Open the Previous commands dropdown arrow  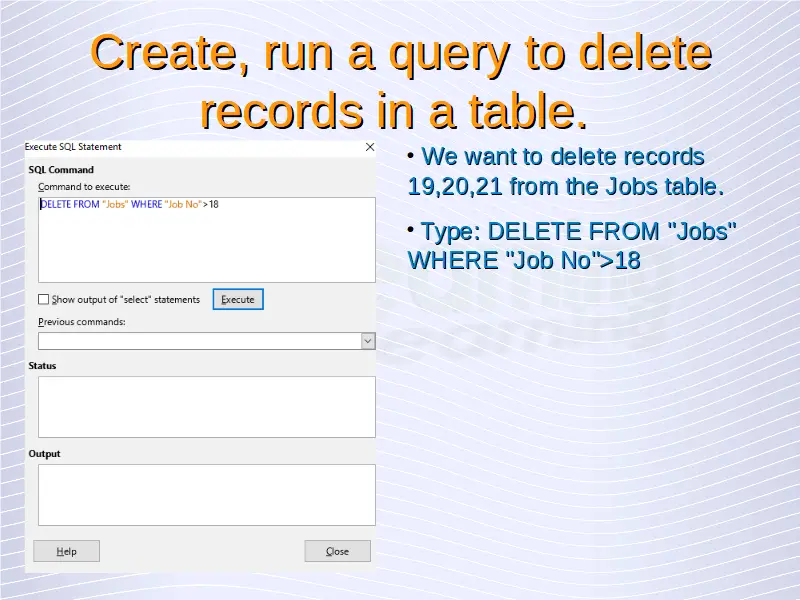[368, 341]
